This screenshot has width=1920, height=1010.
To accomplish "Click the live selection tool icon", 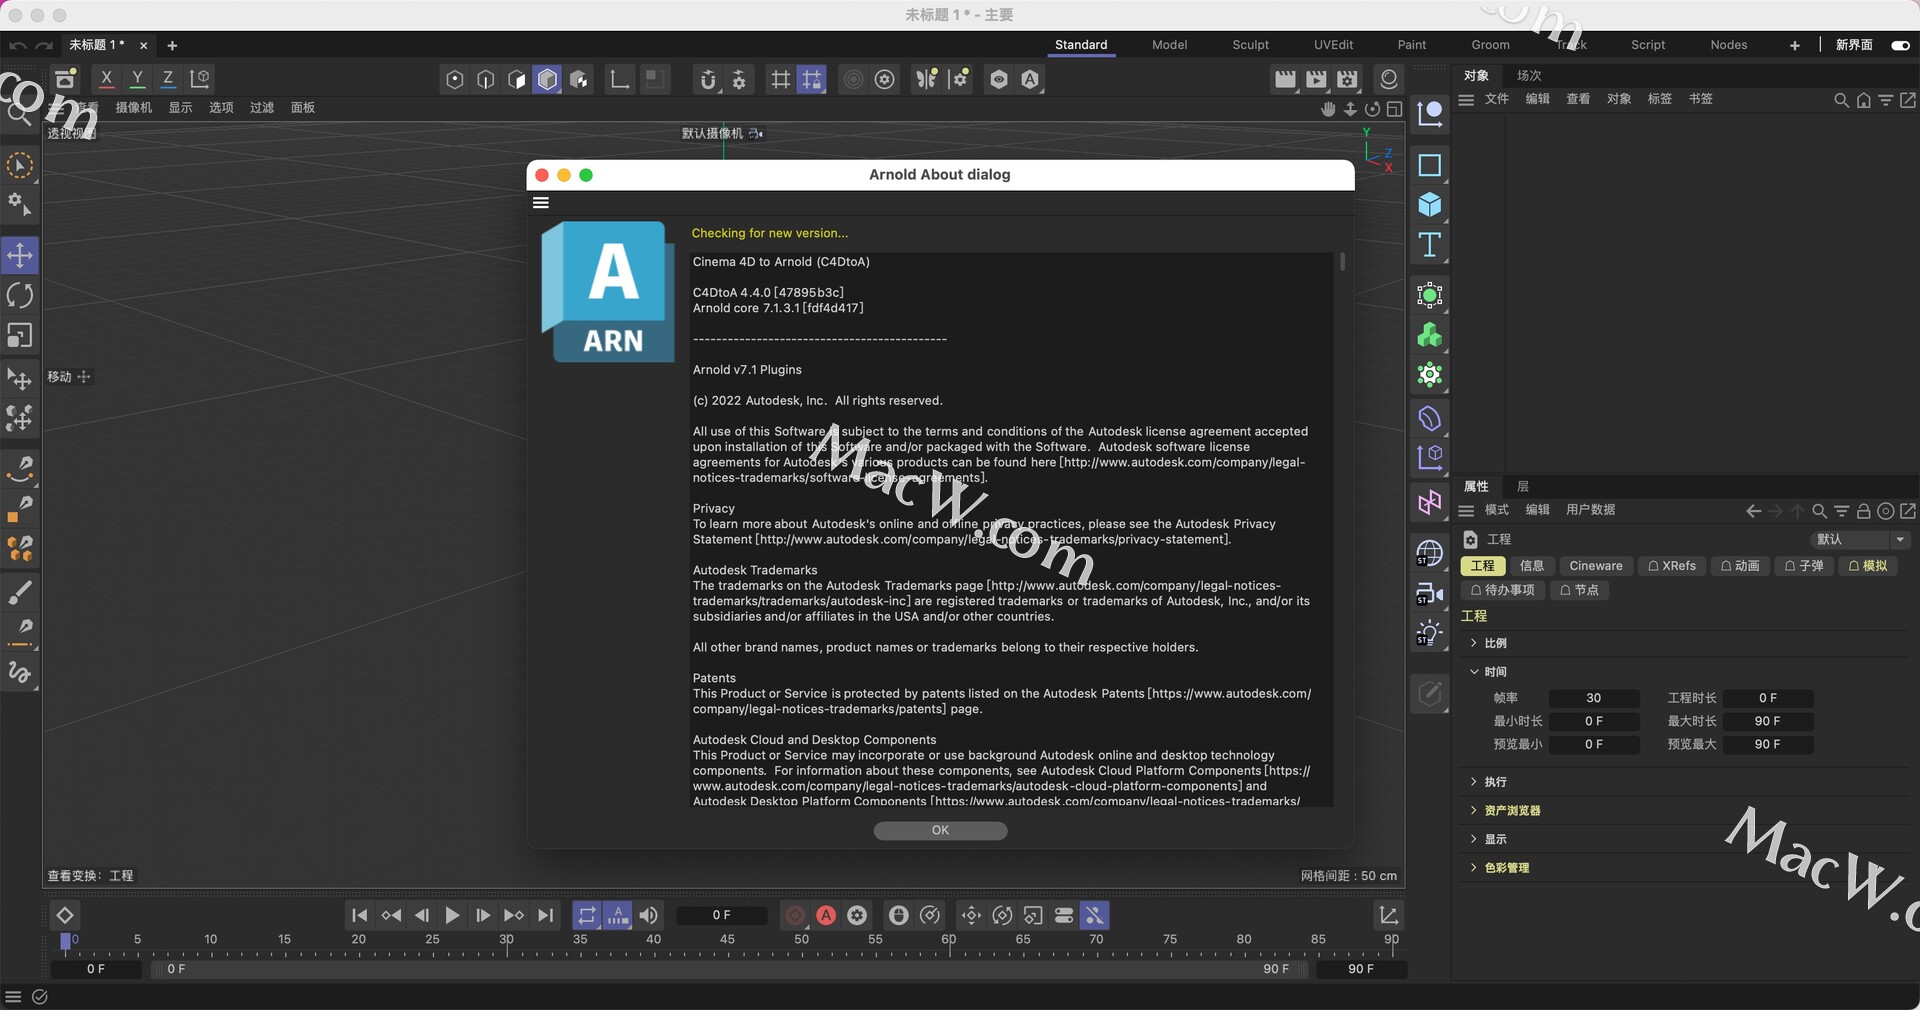I will (x=20, y=166).
